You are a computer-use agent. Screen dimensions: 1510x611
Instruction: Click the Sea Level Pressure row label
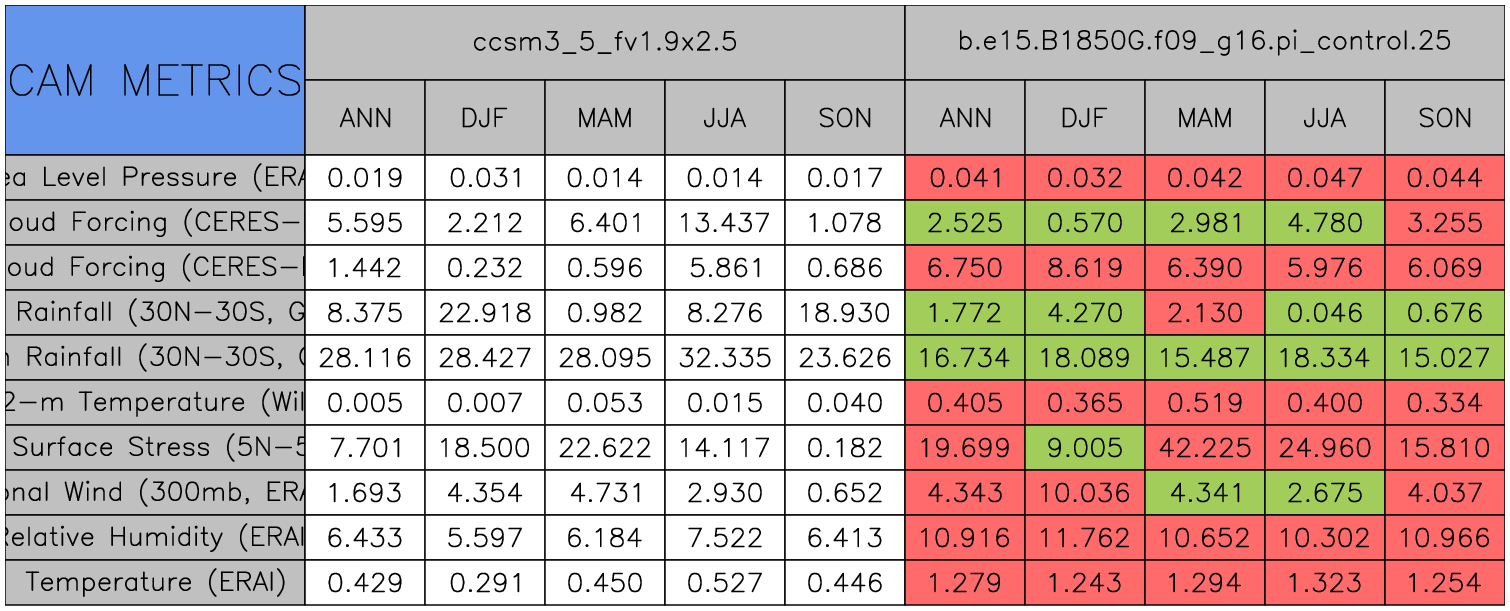[155, 178]
